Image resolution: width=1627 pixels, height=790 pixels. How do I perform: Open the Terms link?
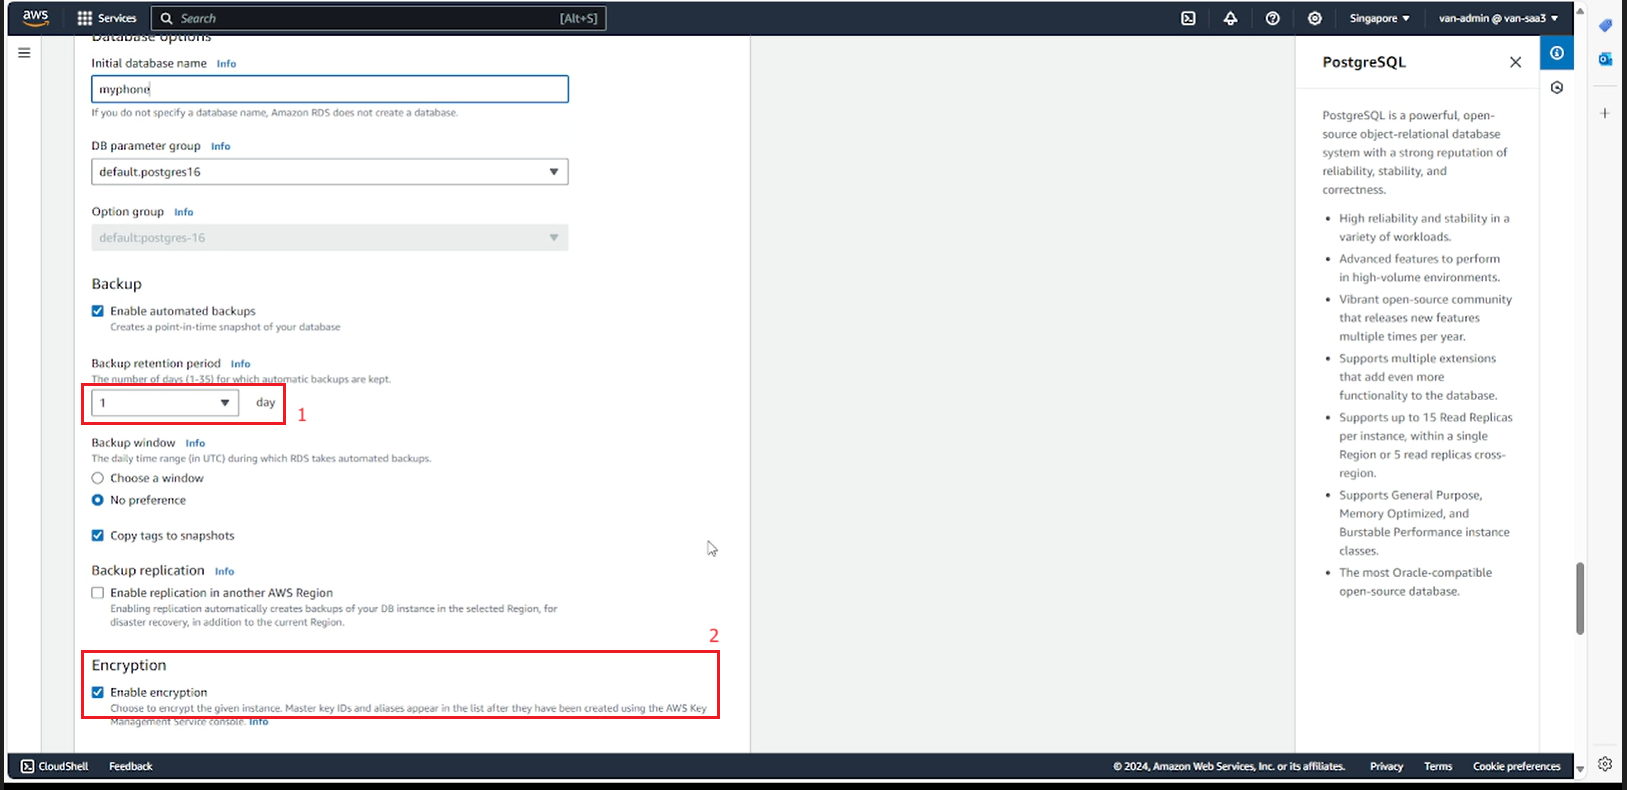1438,766
